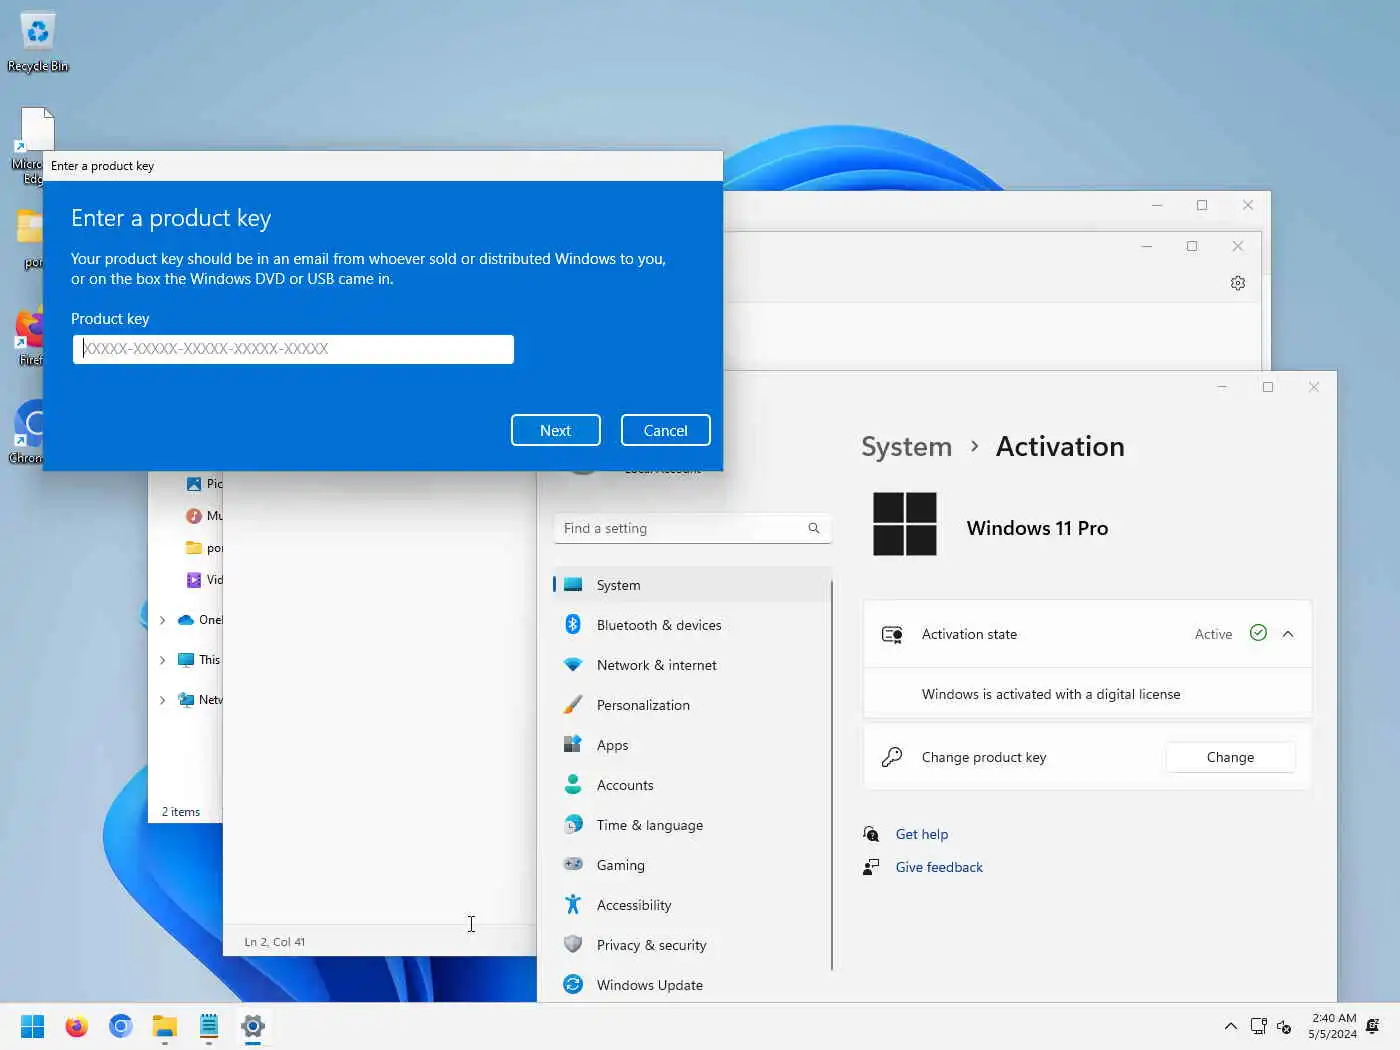Click the network icon in system tray
Screen dimensions: 1400x1050
pyautogui.click(x=1258, y=1026)
